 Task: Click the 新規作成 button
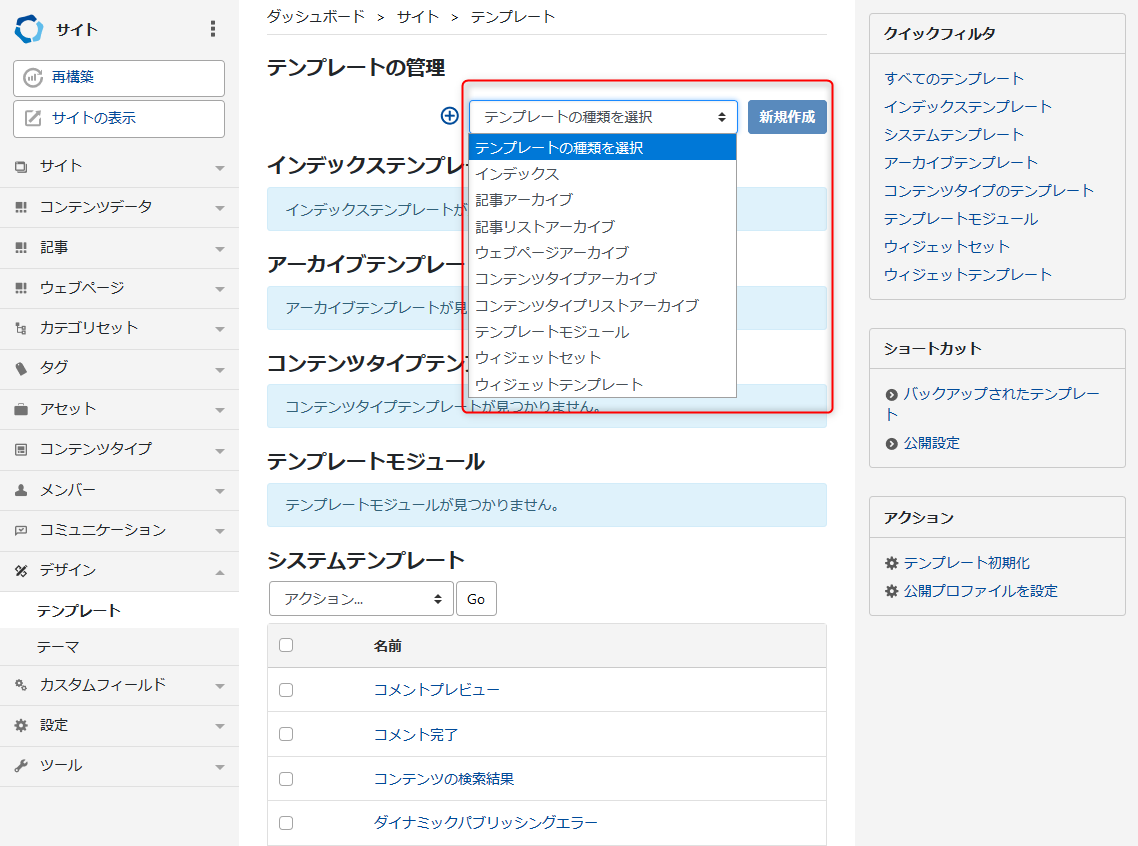tap(787, 117)
